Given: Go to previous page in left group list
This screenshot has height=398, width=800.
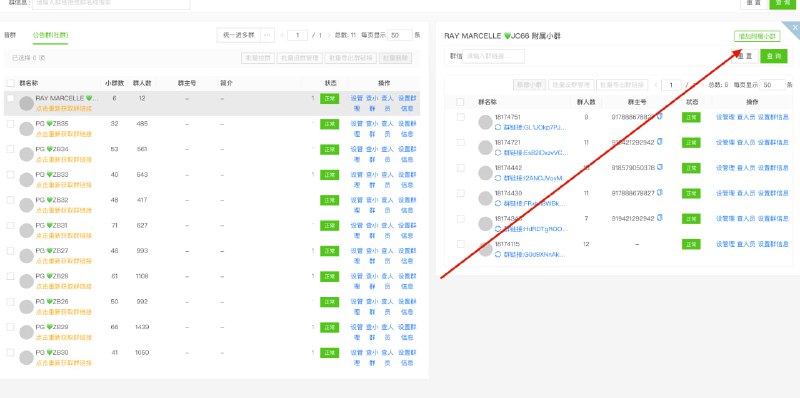Looking at the screenshot, I should tap(282, 35).
